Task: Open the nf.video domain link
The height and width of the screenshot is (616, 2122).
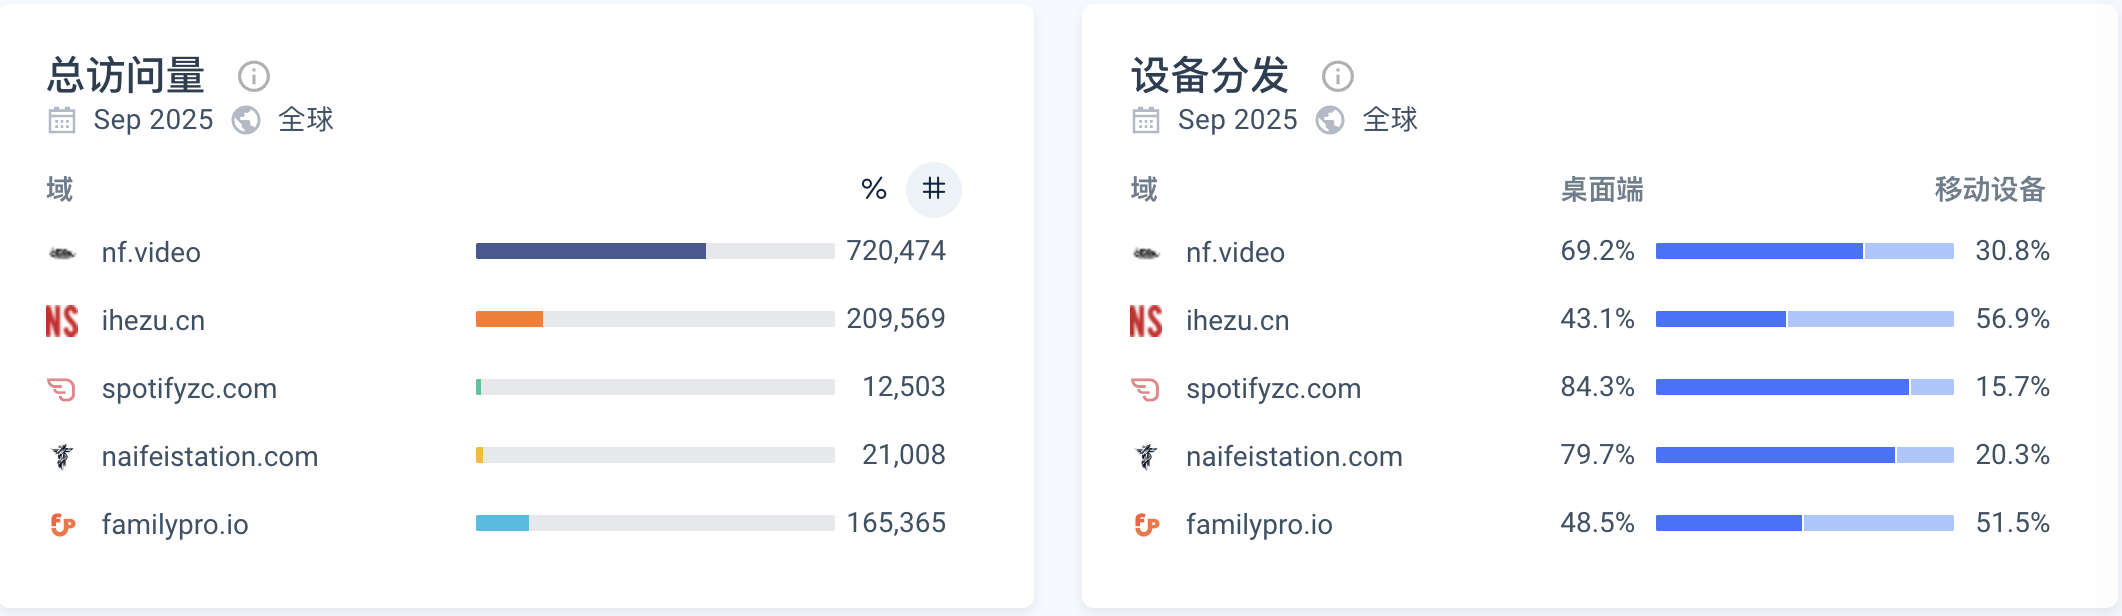Action: [151, 252]
